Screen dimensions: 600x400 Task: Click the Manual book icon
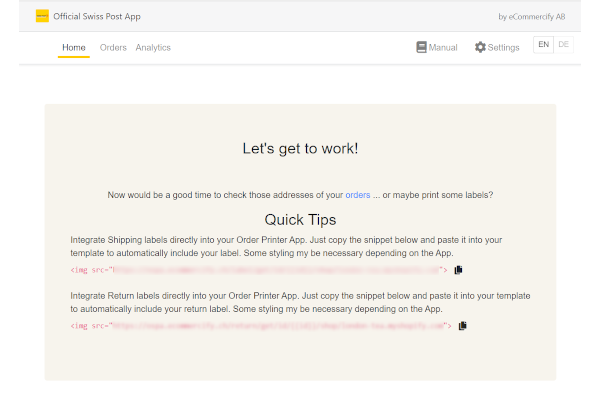[422, 47]
